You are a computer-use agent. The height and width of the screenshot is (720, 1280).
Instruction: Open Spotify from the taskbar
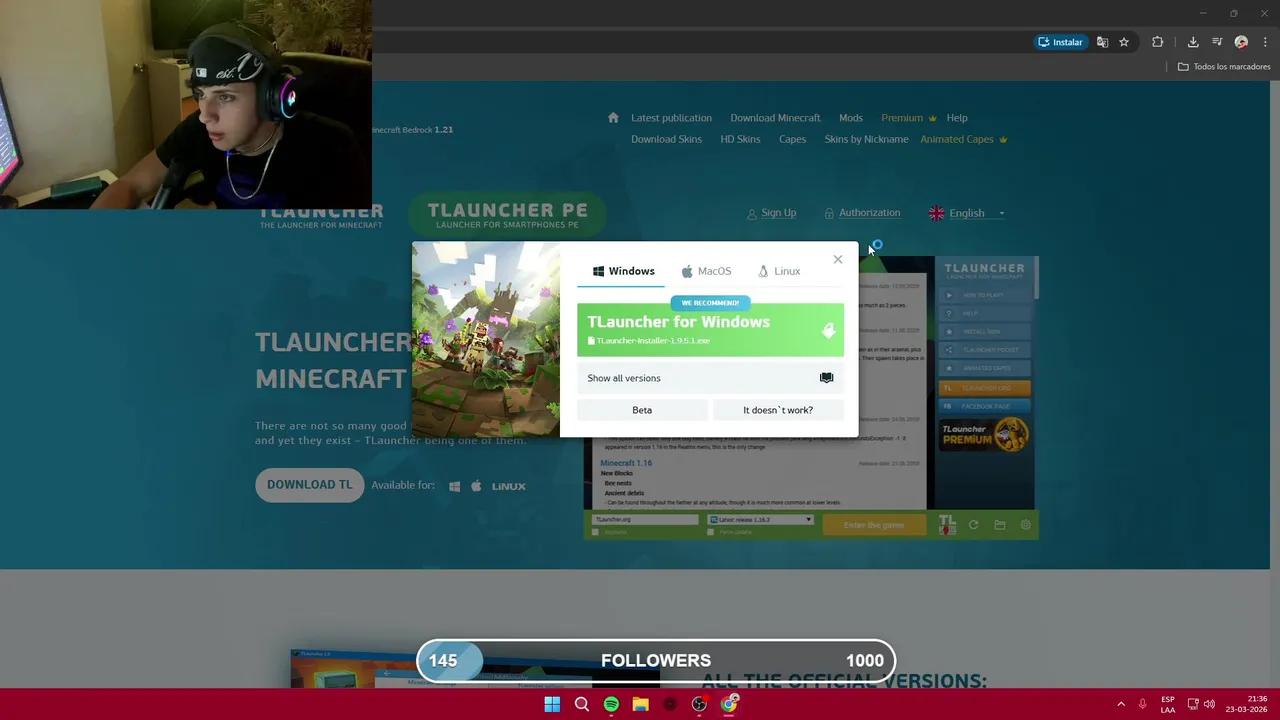pos(611,704)
